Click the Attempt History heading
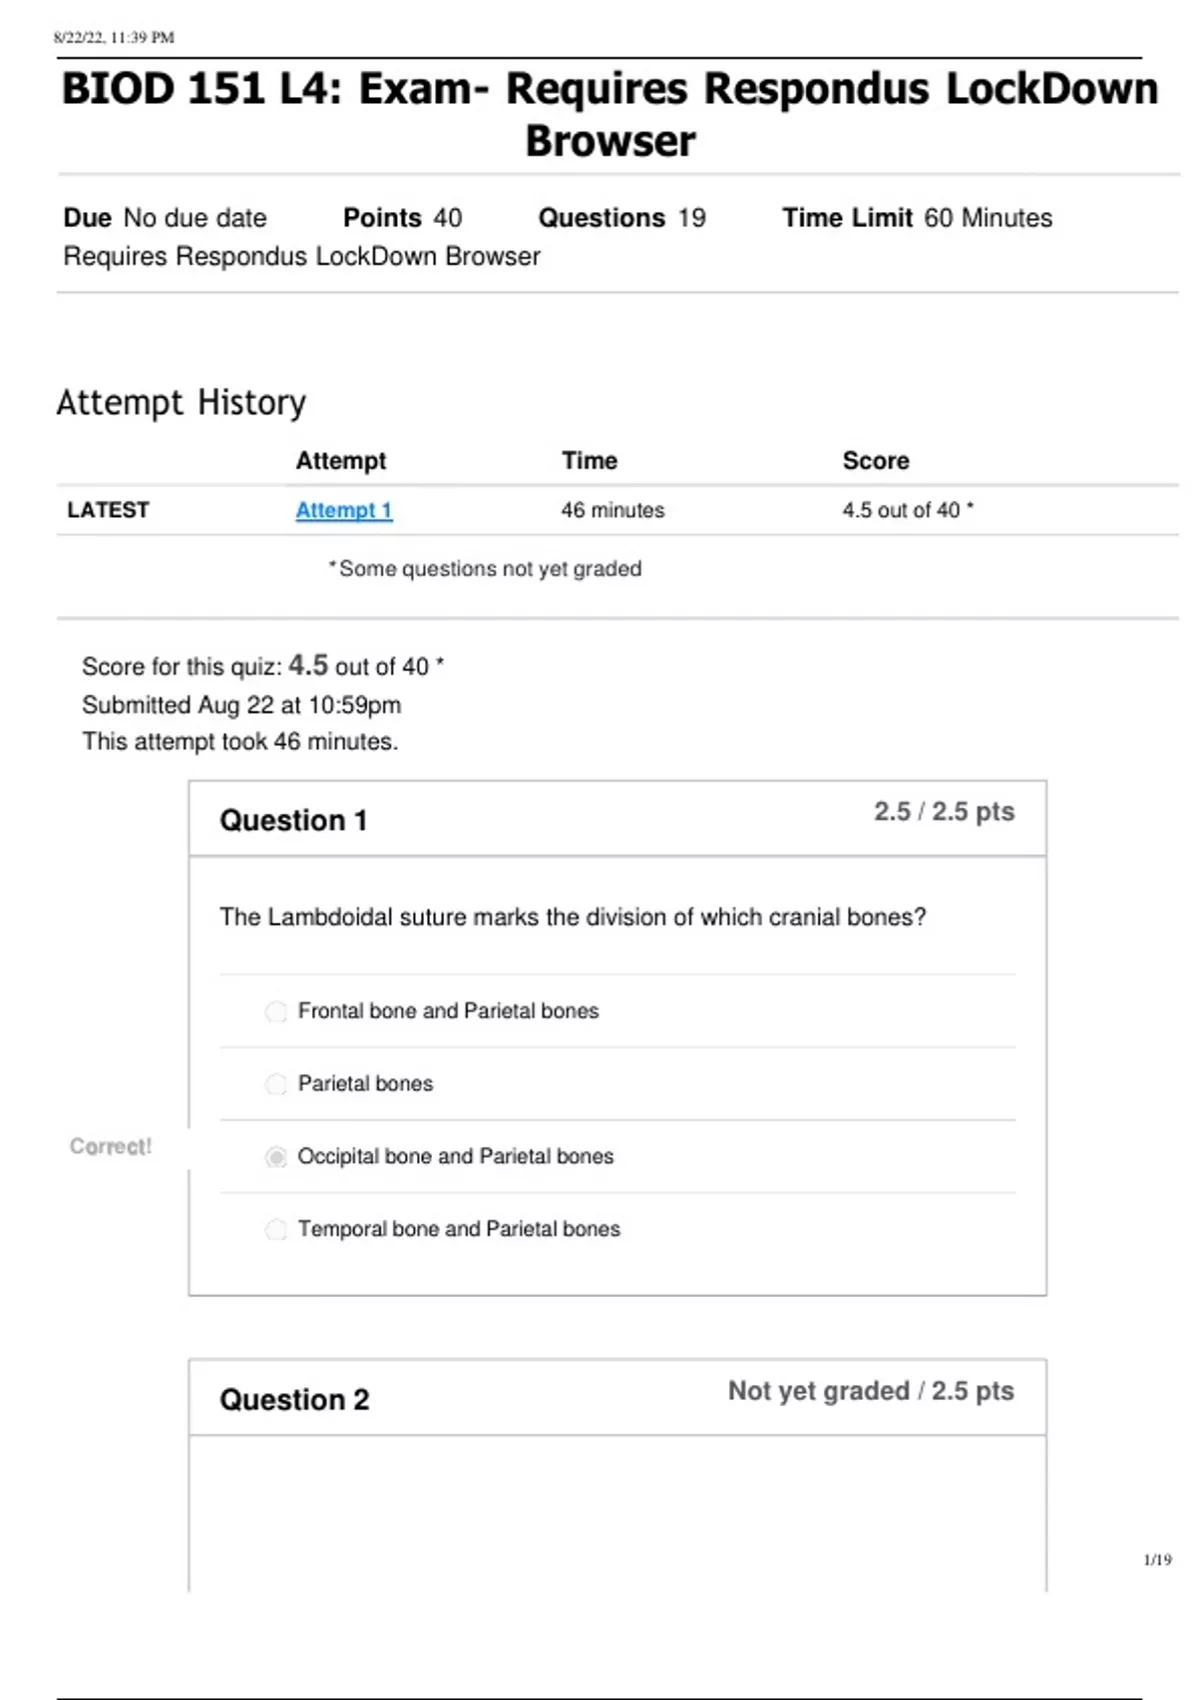This screenshot has width=1200, height=1700. pyautogui.click(x=181, y=402)
